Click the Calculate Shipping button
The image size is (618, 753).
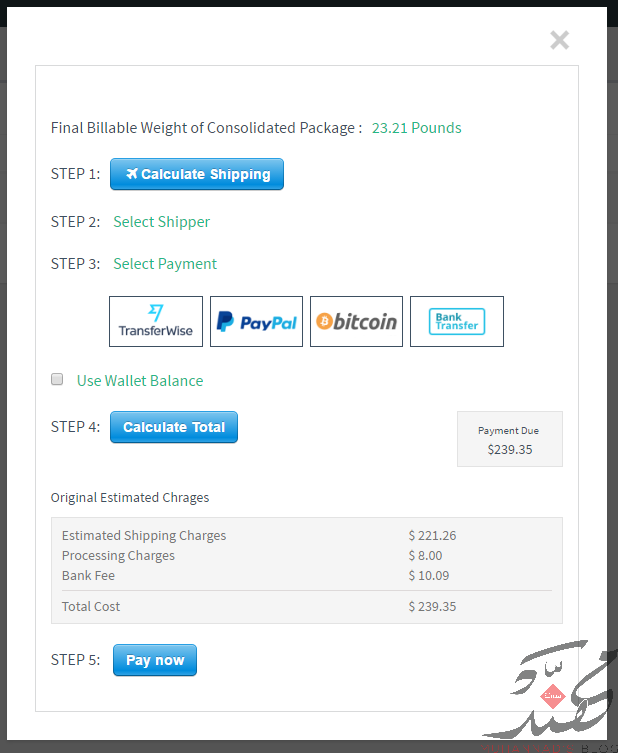[x=197, y=174]
